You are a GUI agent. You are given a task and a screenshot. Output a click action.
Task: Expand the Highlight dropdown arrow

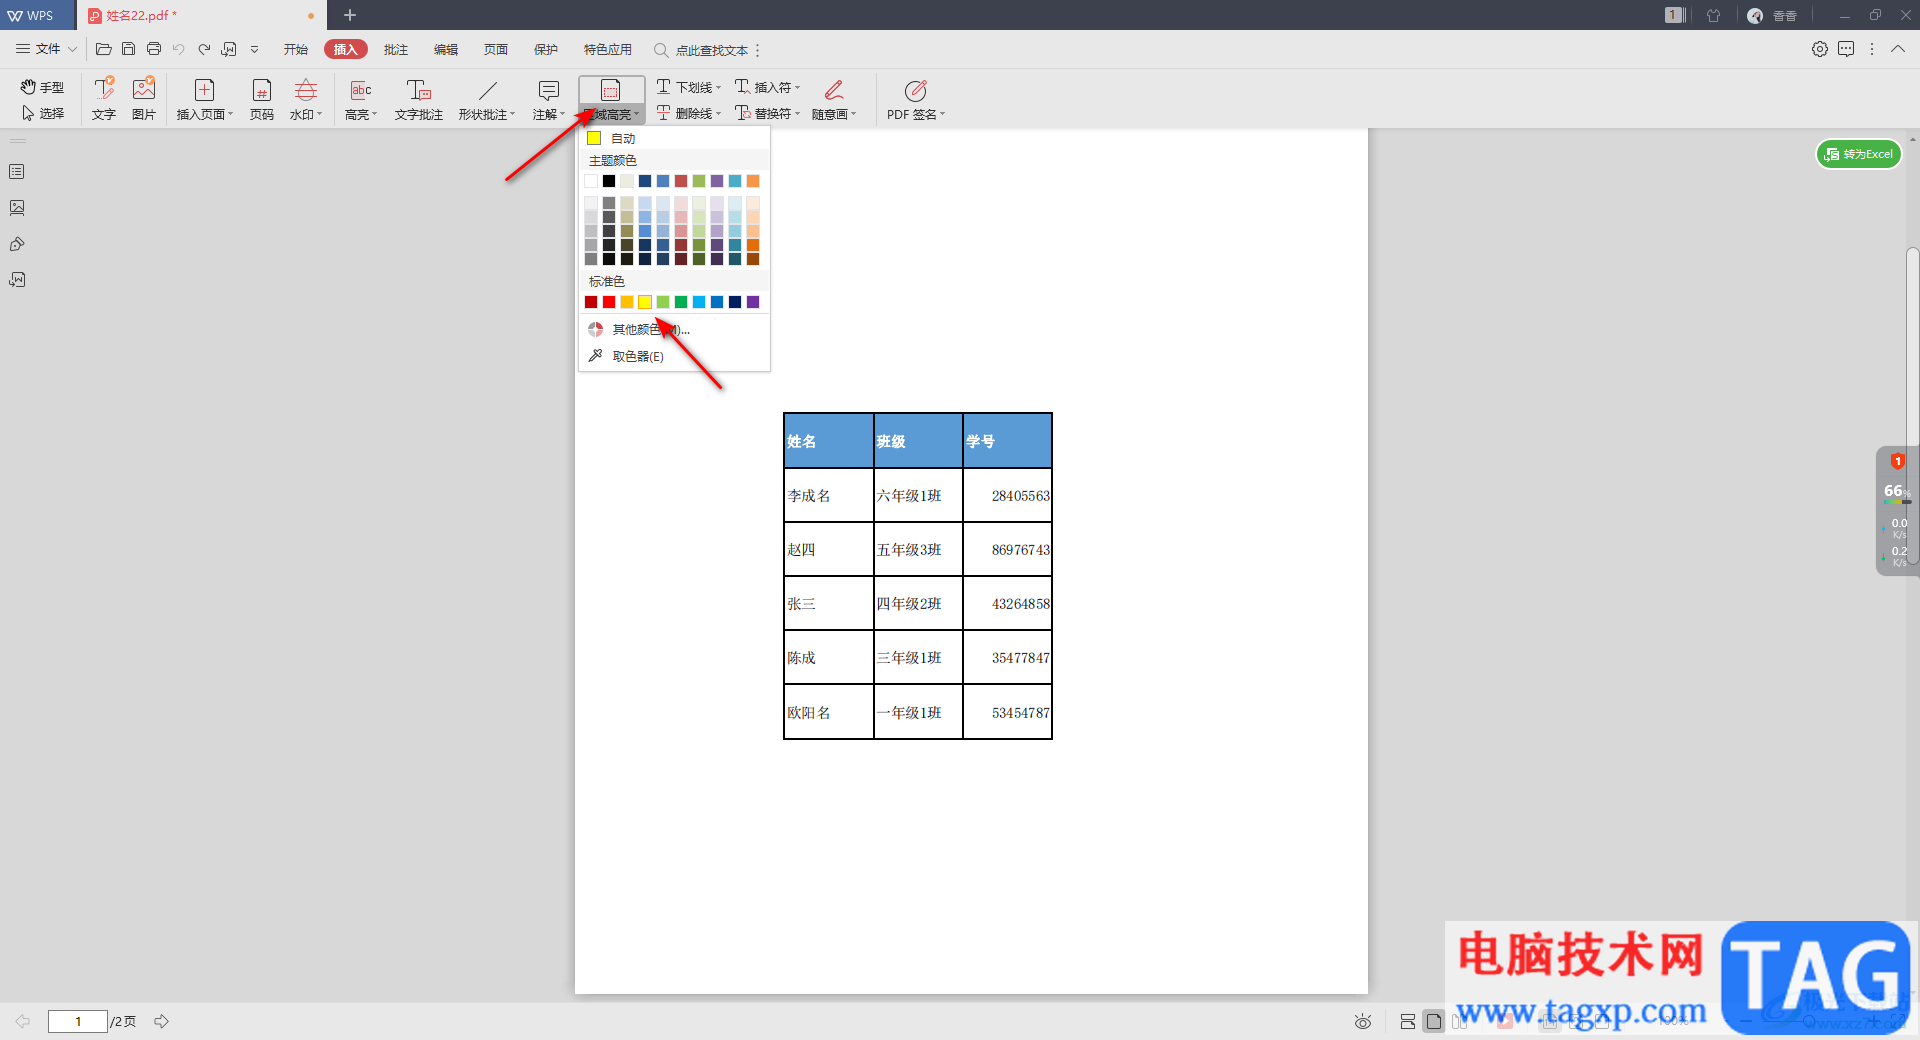375,114
